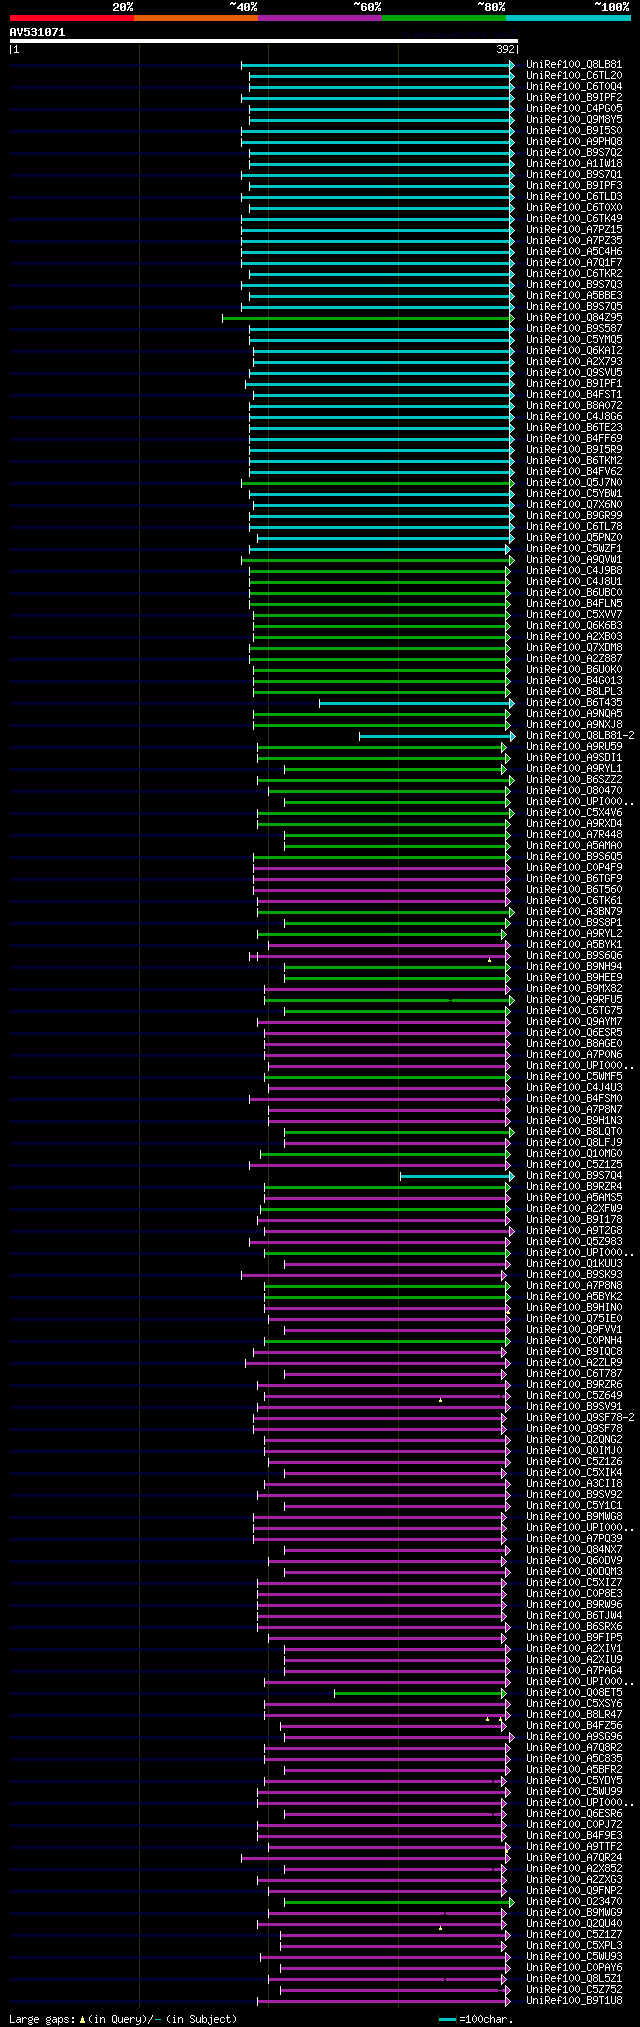Image resolution: width=640 pixels, height=2027 pixels.
Task: Click the UniRef100_C5X4V6 label
Action: pyautogui.click(x=574, y=813)
